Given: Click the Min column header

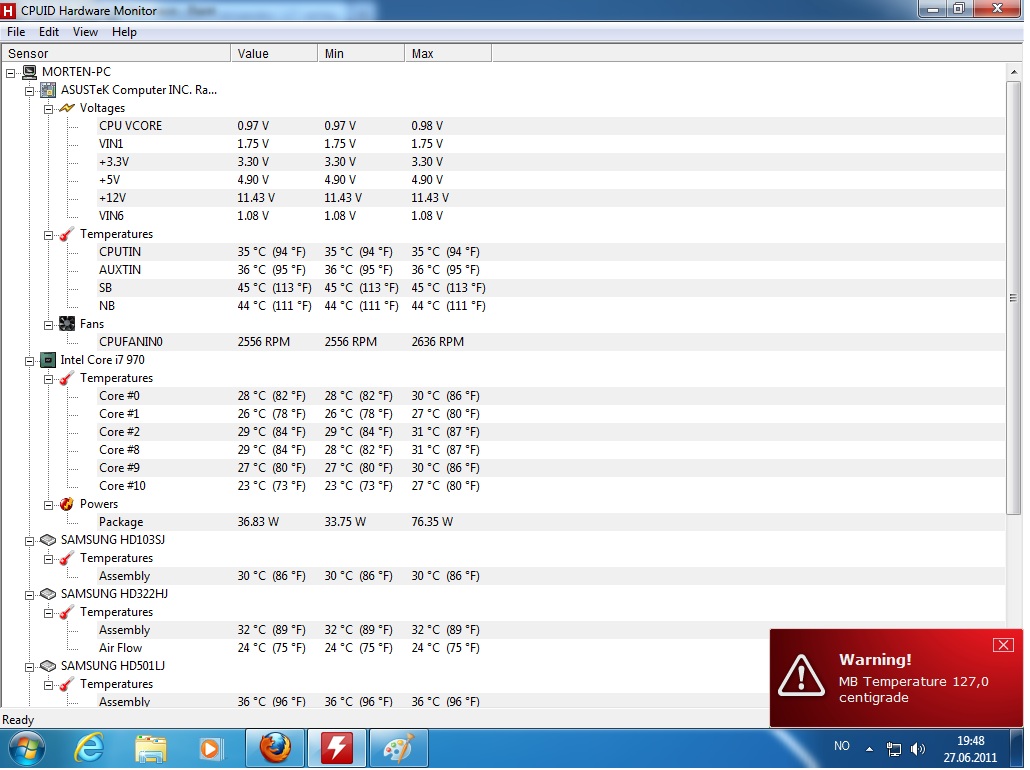Looking at the screenshot, I should pyautogui.click(x=361, y=54).
